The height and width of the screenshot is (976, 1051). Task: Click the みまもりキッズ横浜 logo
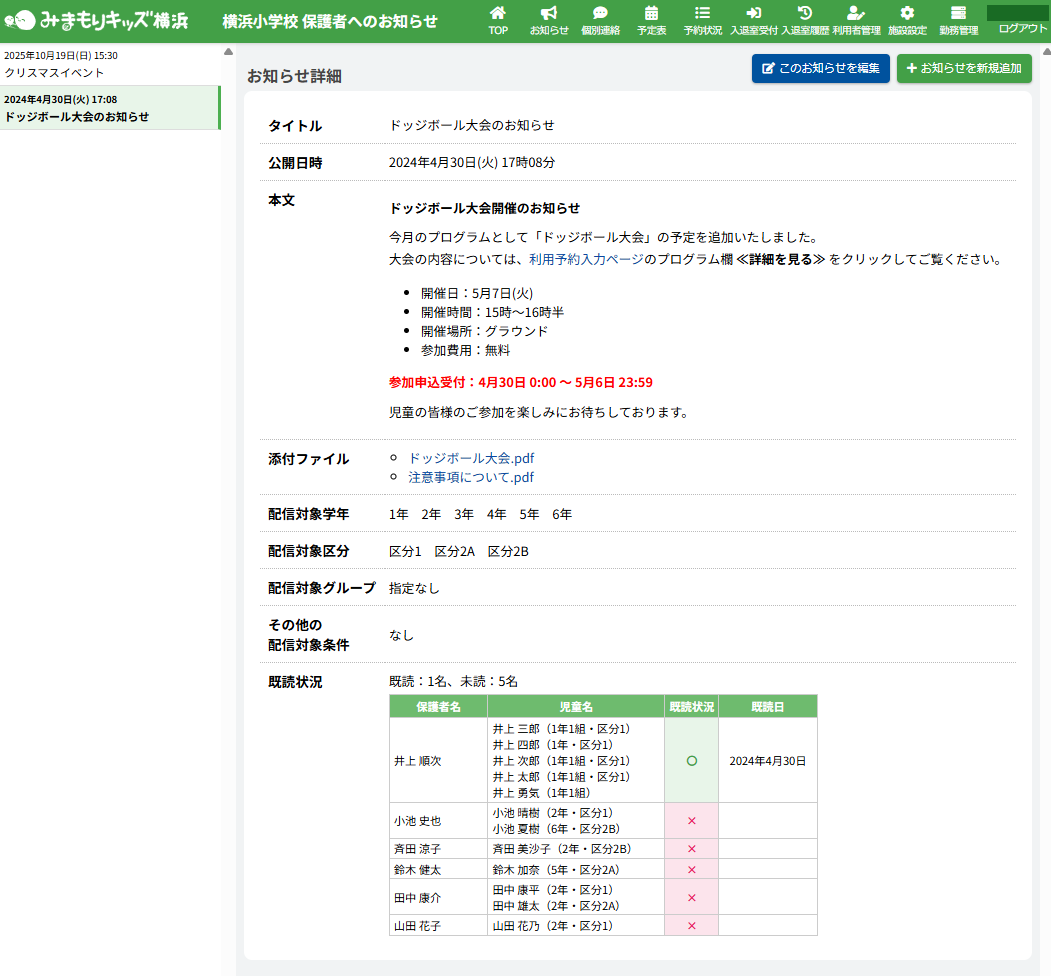[x=95, y=20]
